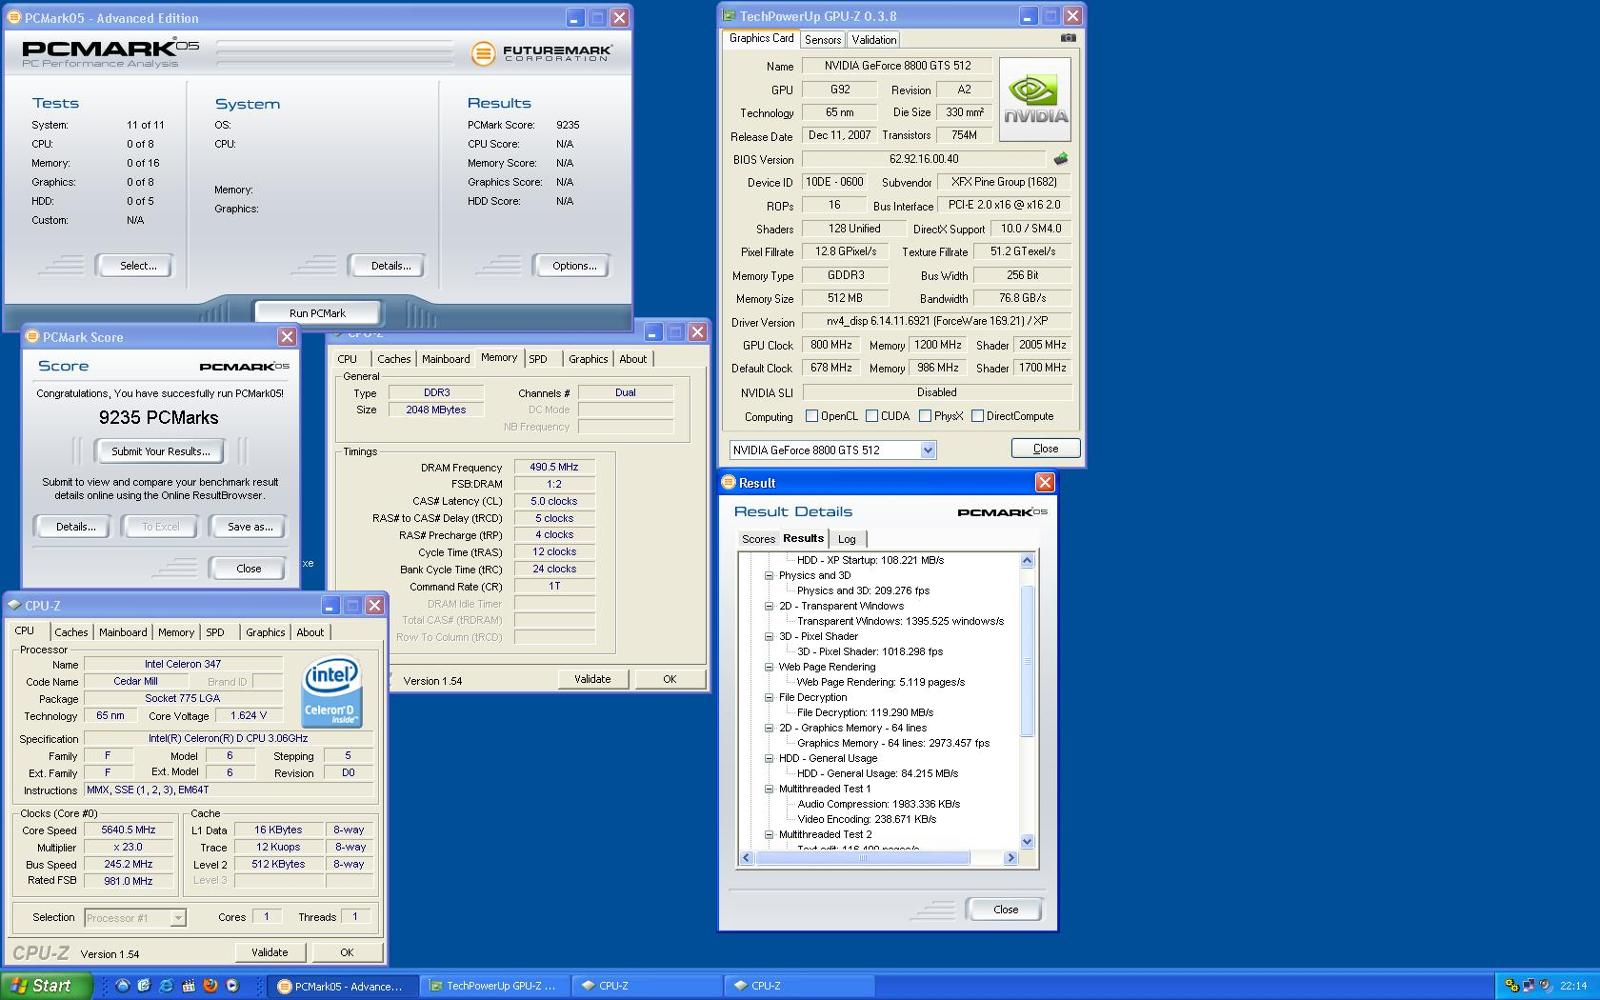Click Details... button under System in PCMark05
1600x1000 pixels.
point(390,266)
